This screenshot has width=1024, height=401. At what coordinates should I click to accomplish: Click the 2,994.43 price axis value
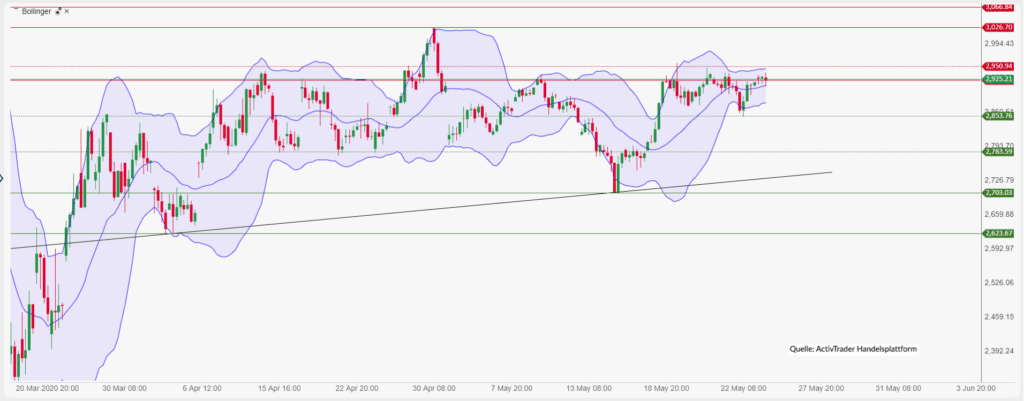tap(999, 44)
